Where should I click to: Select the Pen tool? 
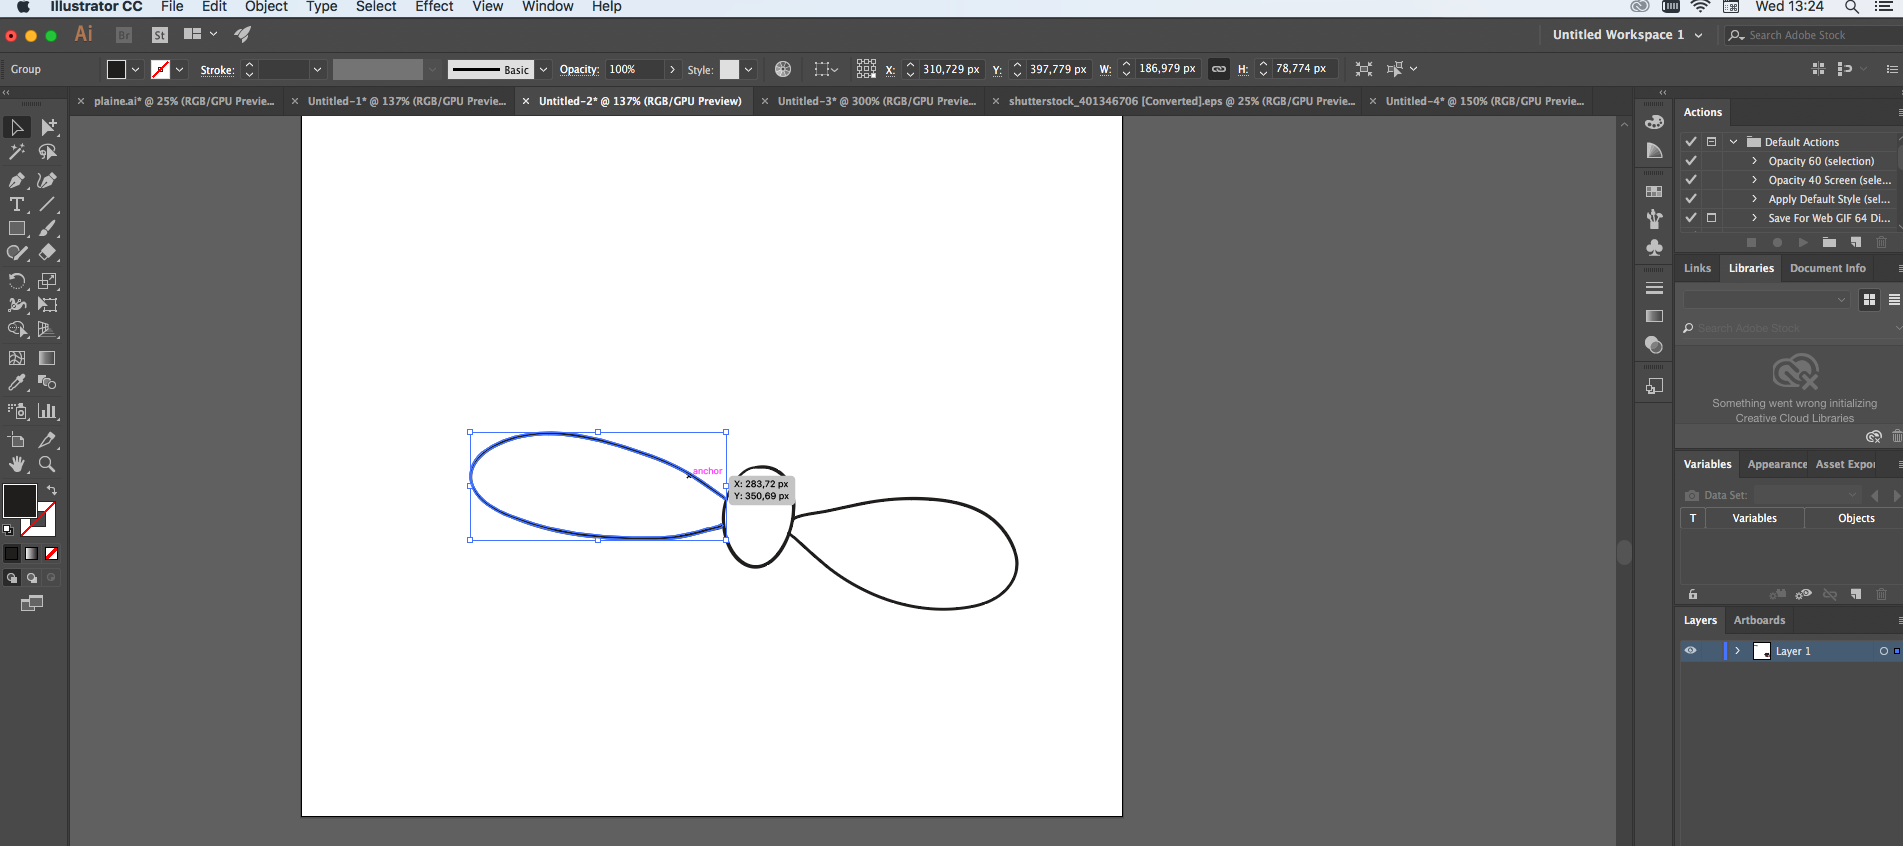[x=17, y=180]
